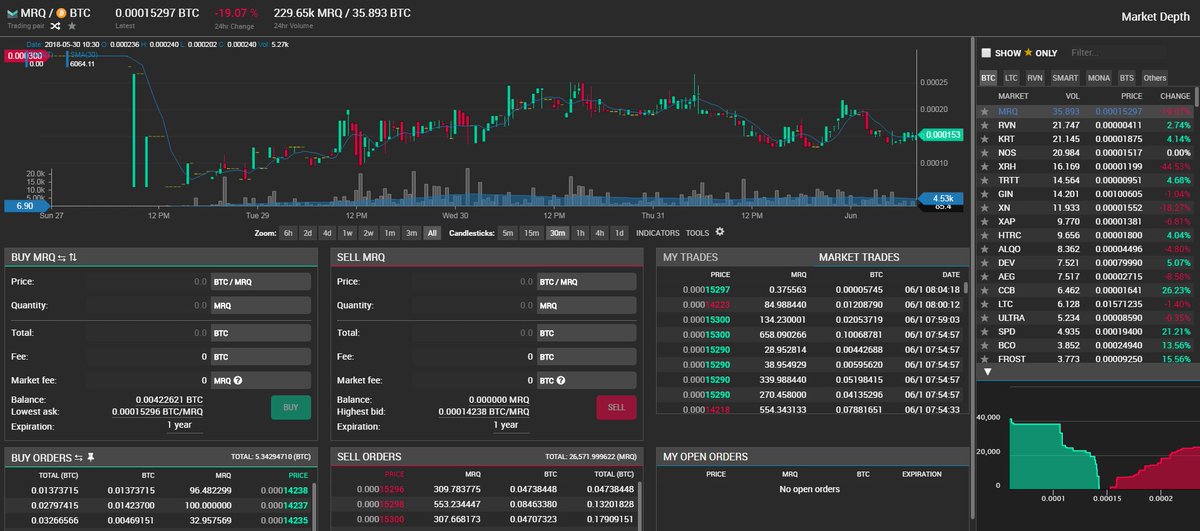Select the SMART market tab
The width and height of the screenshot is (1200, 531).
pyautogui.click(x=1065, y=77)
